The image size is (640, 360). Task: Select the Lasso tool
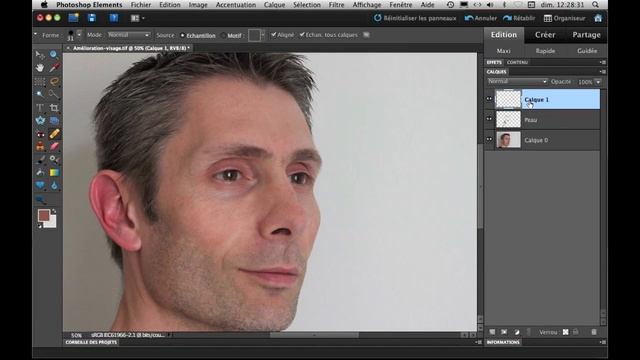[54, 81]
